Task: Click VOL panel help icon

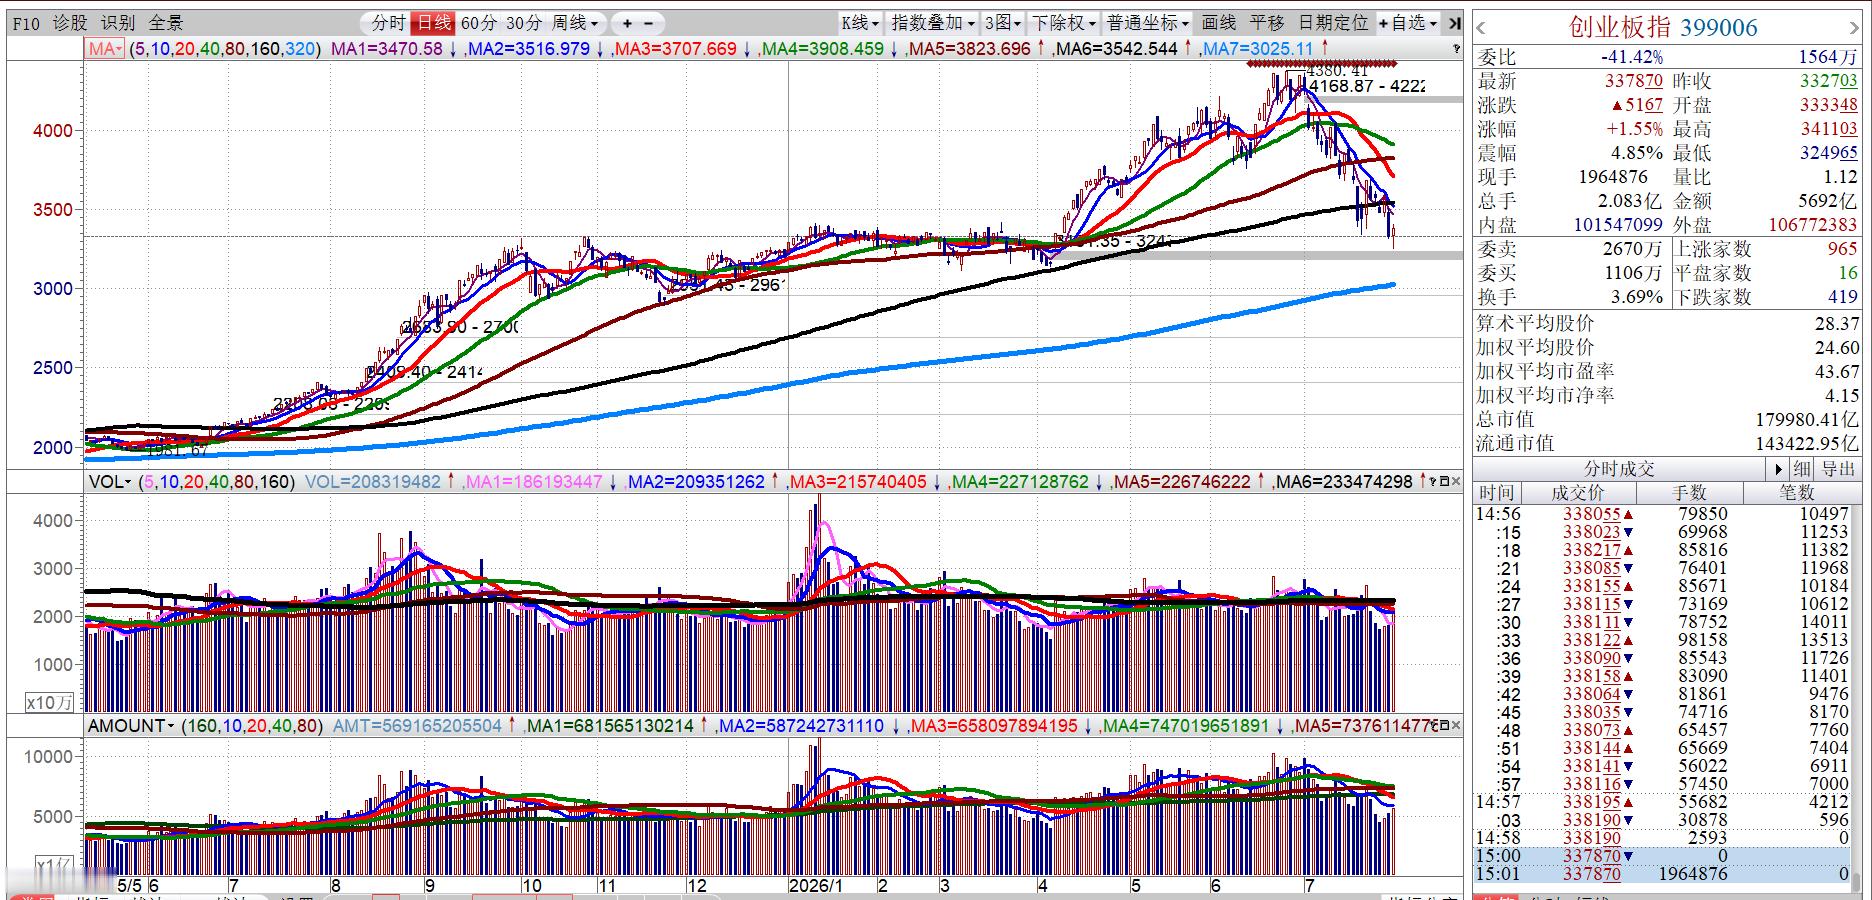Action: tap(1432, 481)
